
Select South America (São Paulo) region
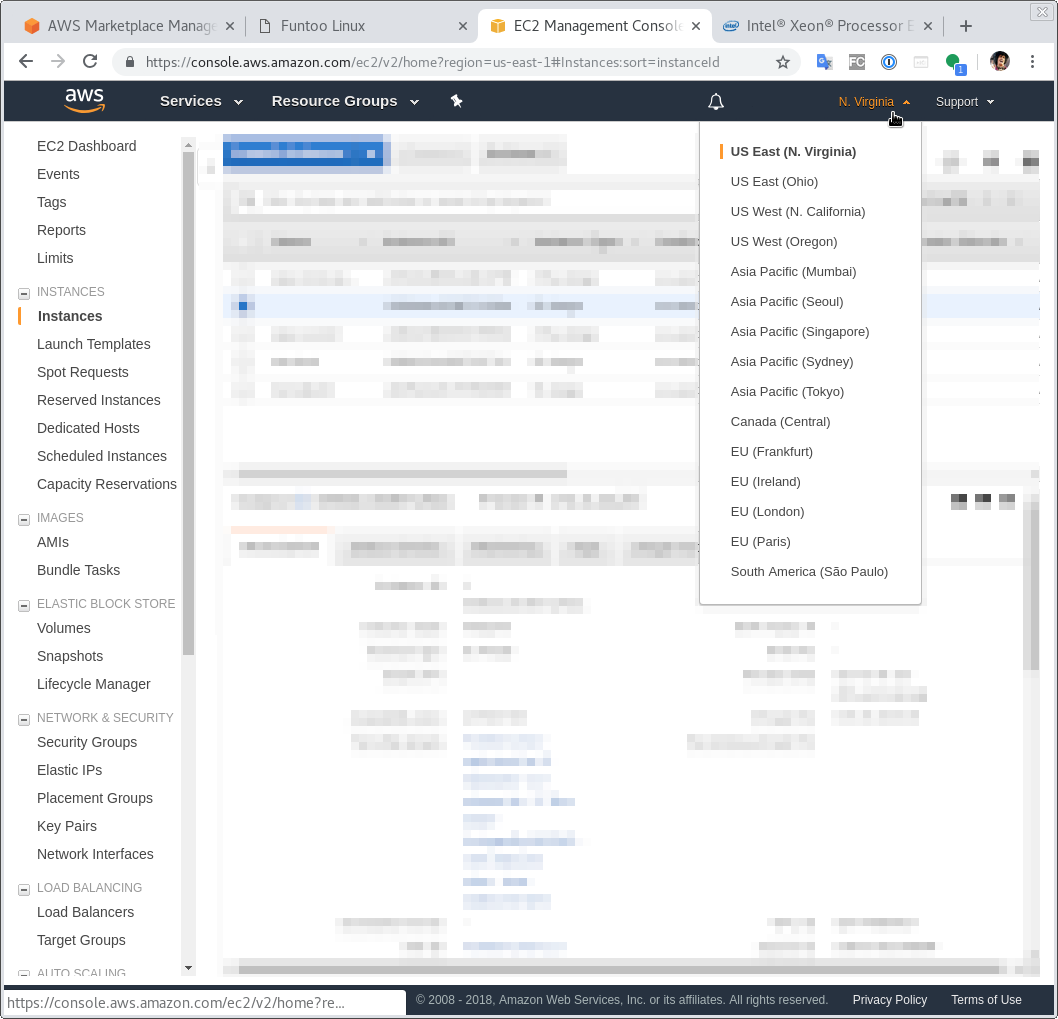[809, 572]
